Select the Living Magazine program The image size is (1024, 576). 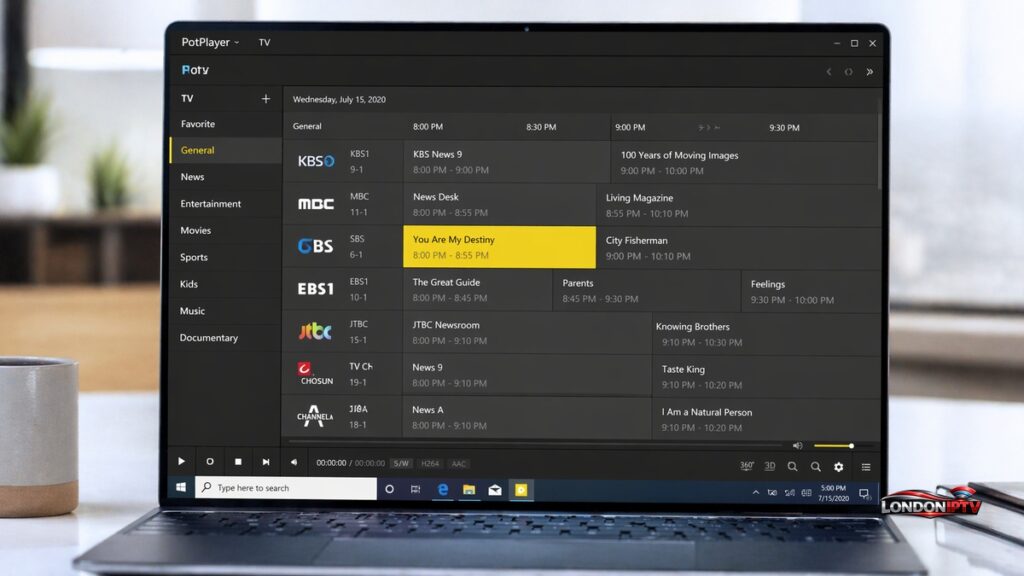point(738,206)
